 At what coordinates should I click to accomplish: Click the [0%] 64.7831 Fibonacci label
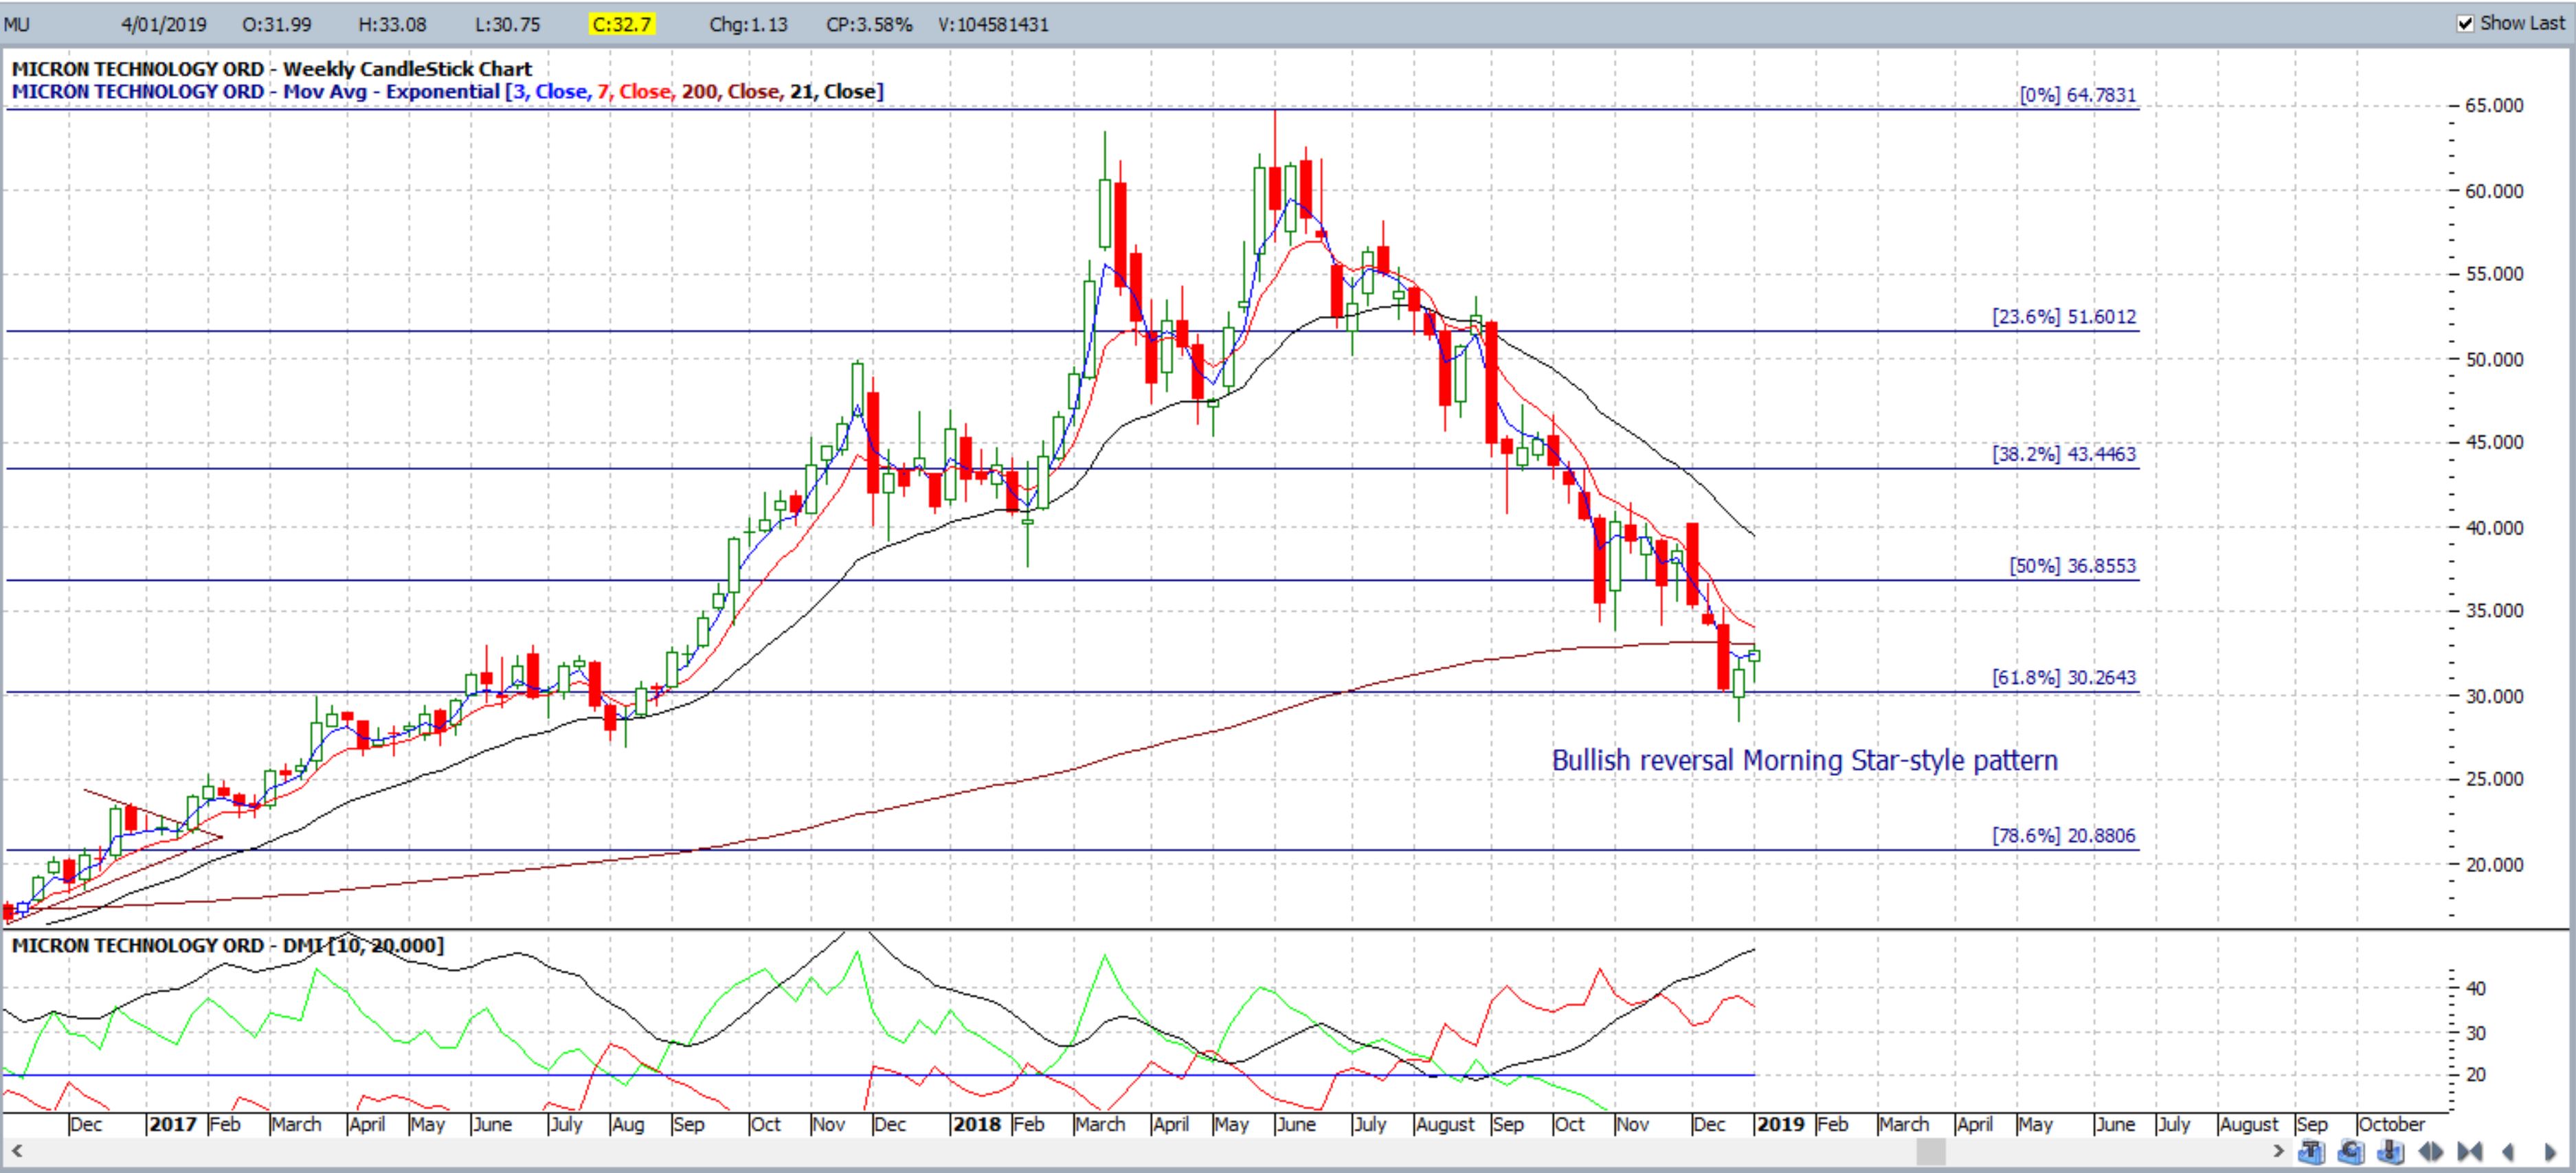coord(2078,95)
